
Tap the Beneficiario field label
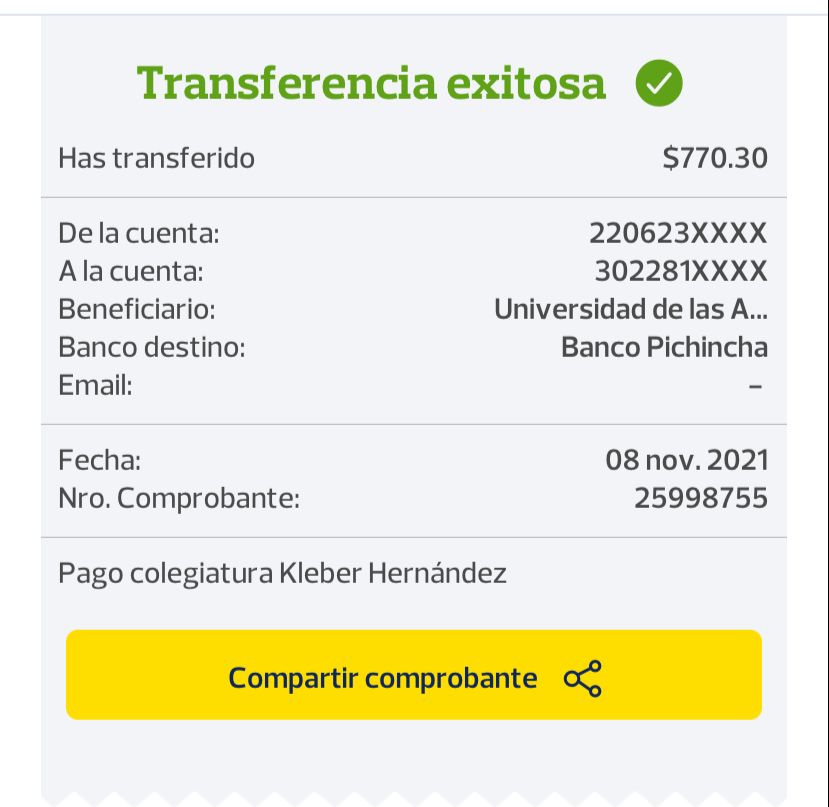(137, 309)
